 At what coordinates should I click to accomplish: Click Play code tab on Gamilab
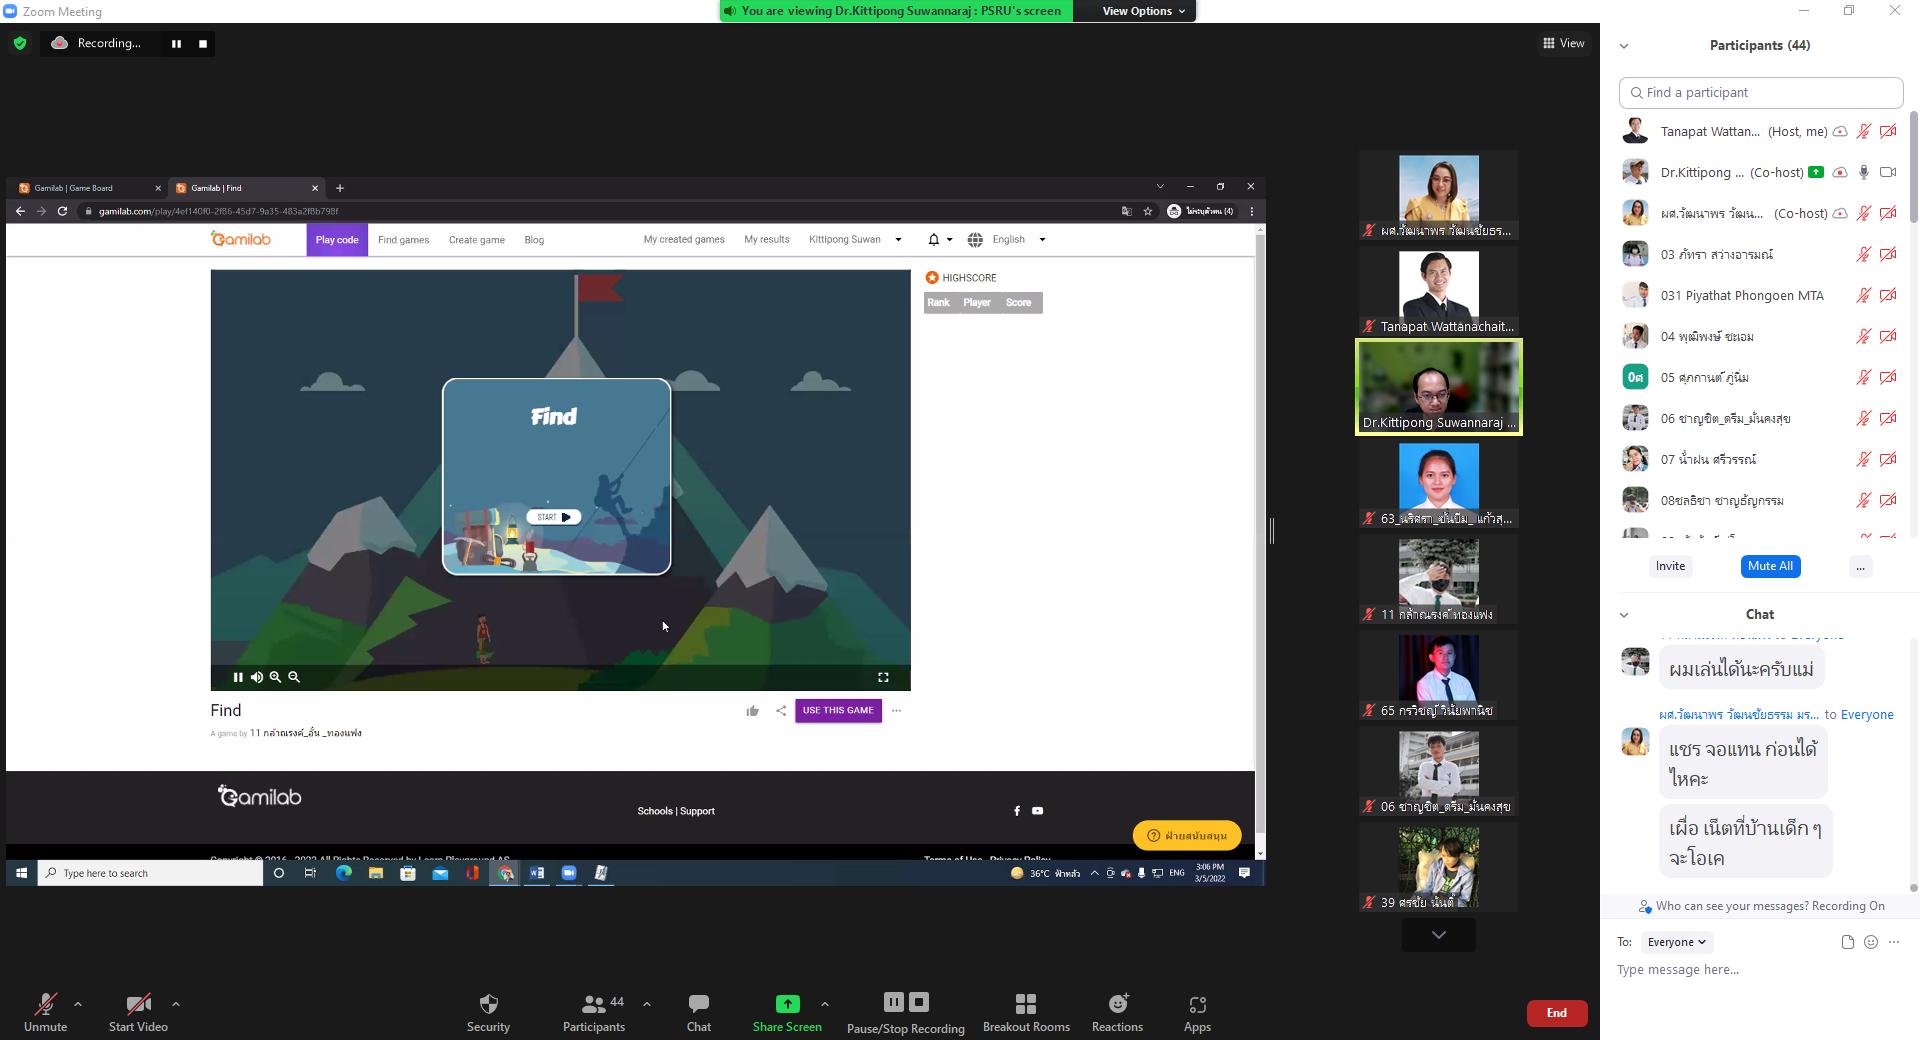tap(337, 240)
